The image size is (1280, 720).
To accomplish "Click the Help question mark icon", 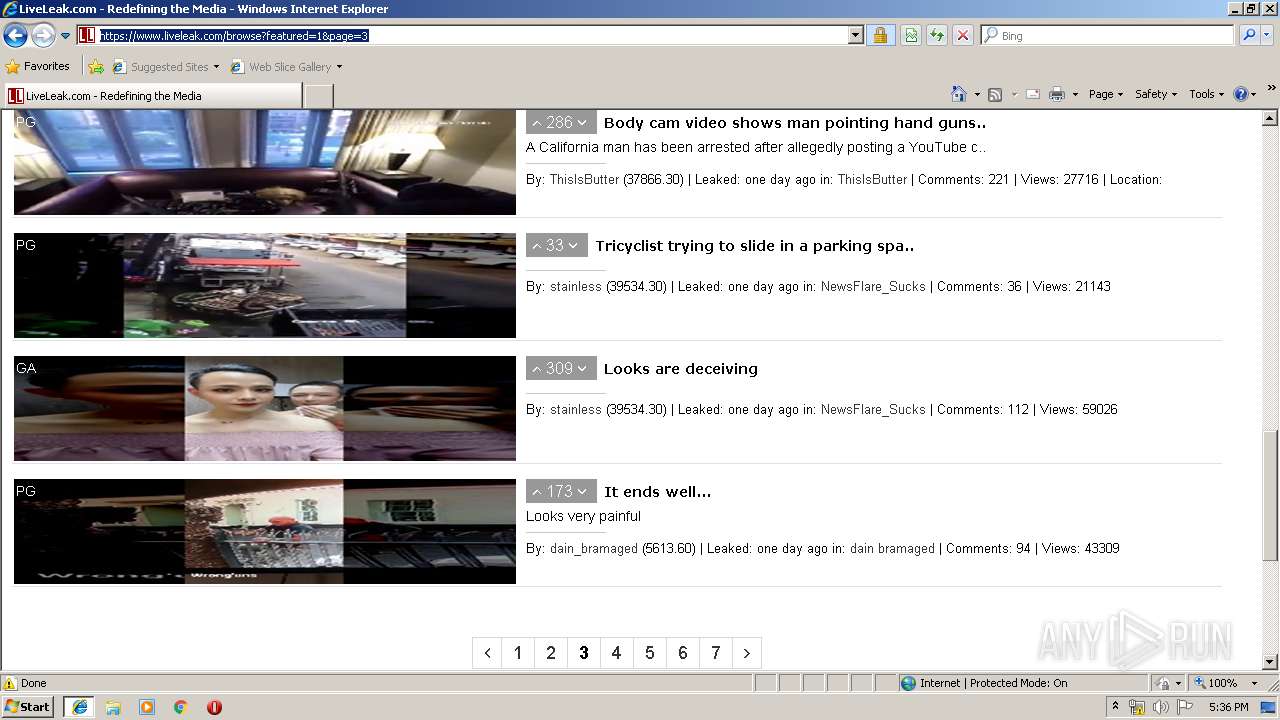I will click(1240, 94).
